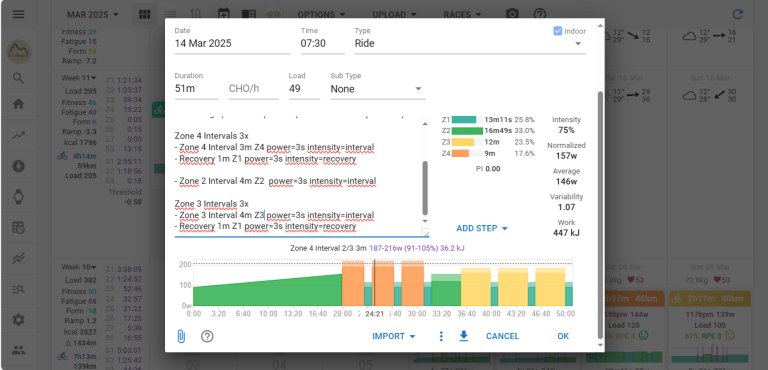768x370 pixels.
Task: Click the Work 447 kJ value
Action: [x=566, y=233]
